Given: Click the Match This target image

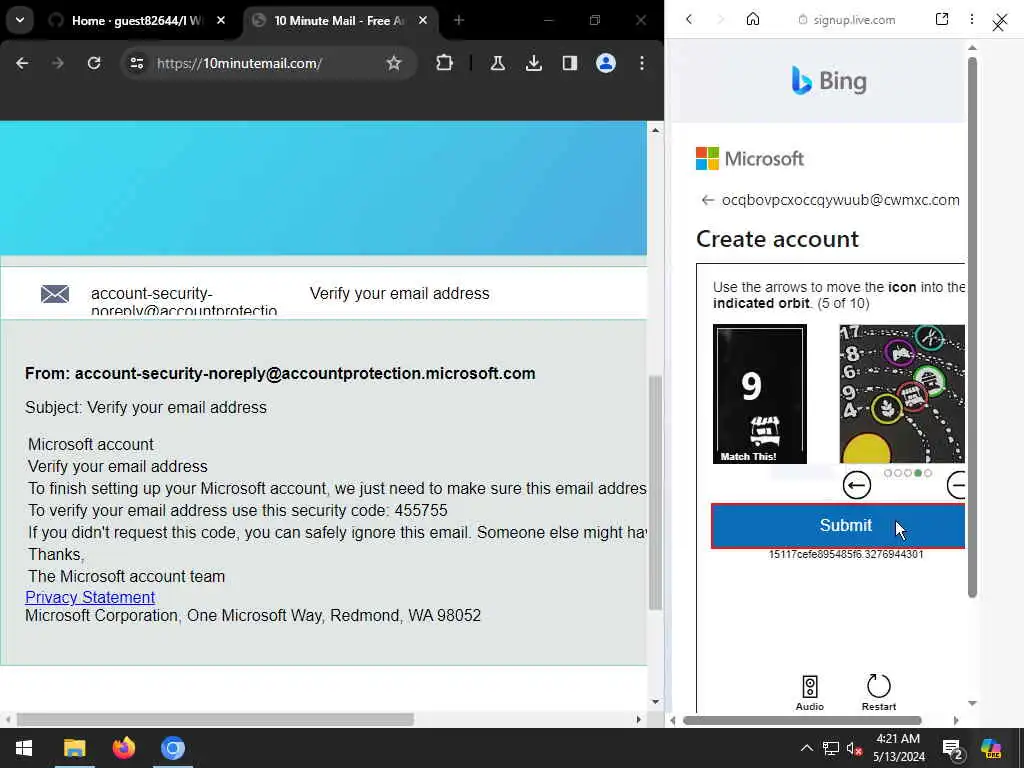Looking at the screenshot, I should tap(760, 394).
